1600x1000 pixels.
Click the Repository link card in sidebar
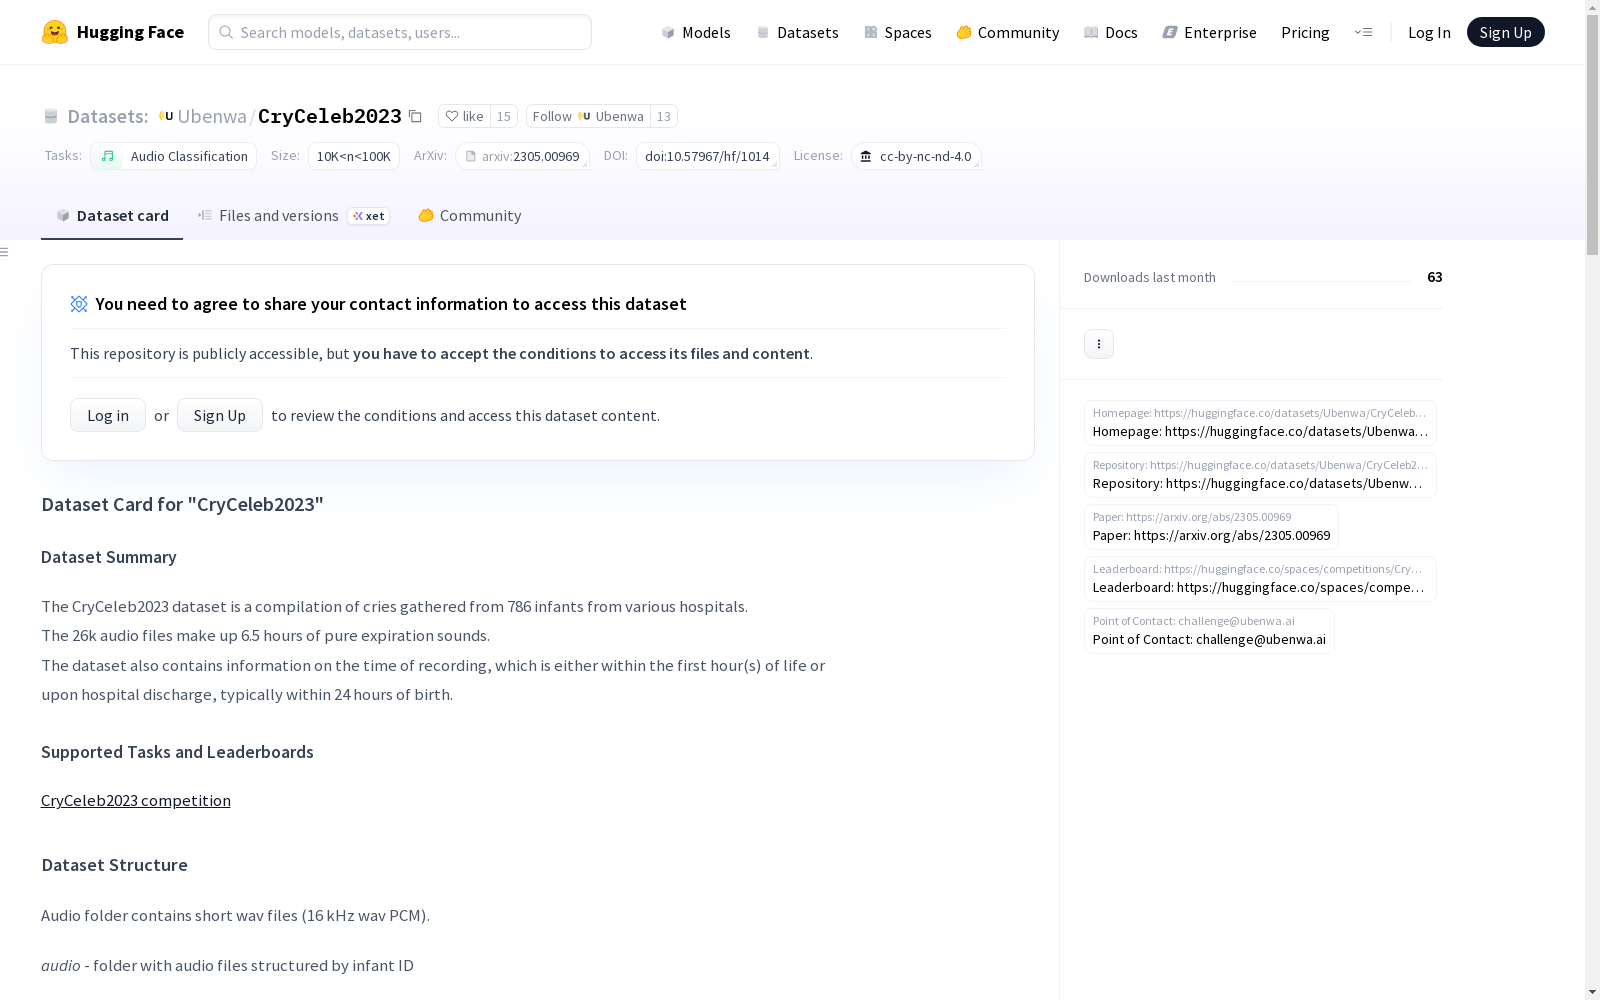tap(1260, 475)
